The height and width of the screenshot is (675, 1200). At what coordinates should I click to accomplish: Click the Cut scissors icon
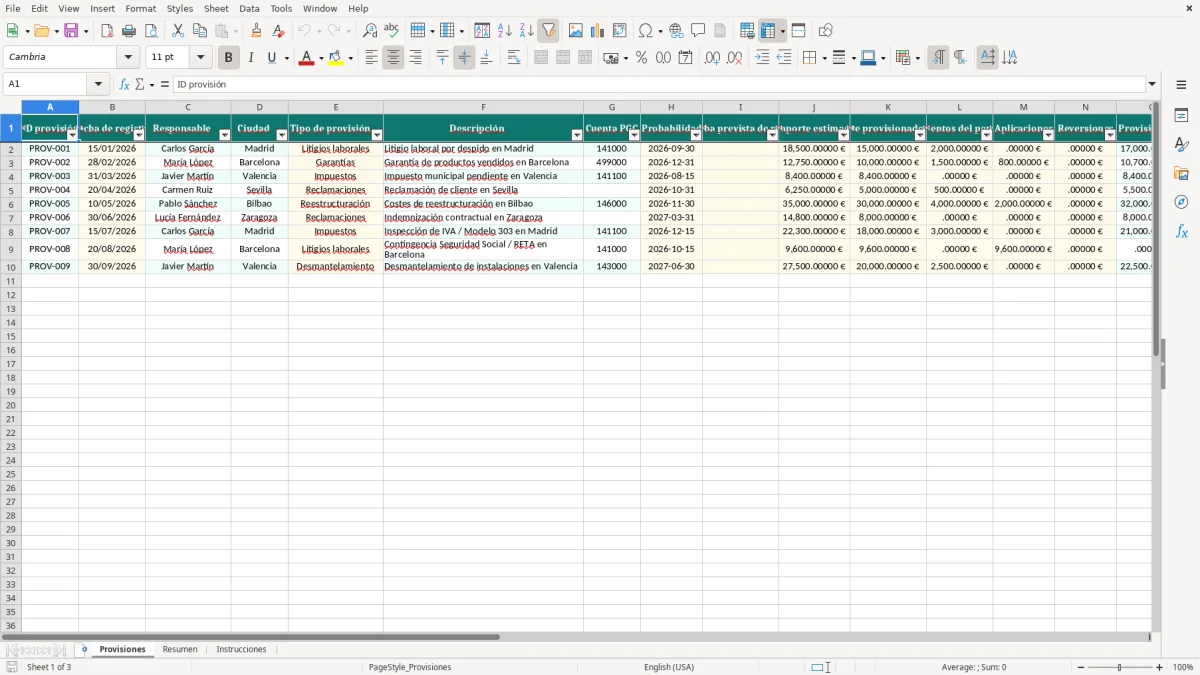[x=178, y=31]
